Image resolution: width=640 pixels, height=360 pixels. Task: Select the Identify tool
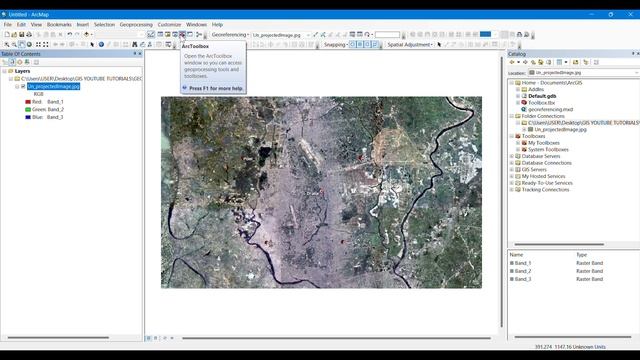point(101,44)
